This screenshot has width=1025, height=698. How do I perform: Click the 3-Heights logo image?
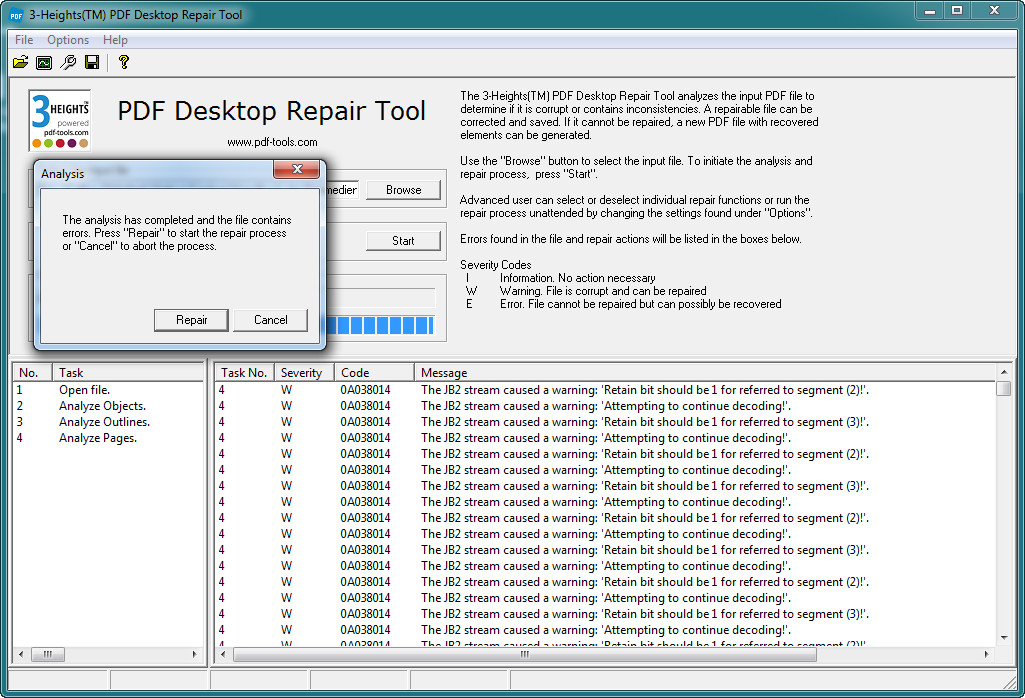tap(60, 120)
